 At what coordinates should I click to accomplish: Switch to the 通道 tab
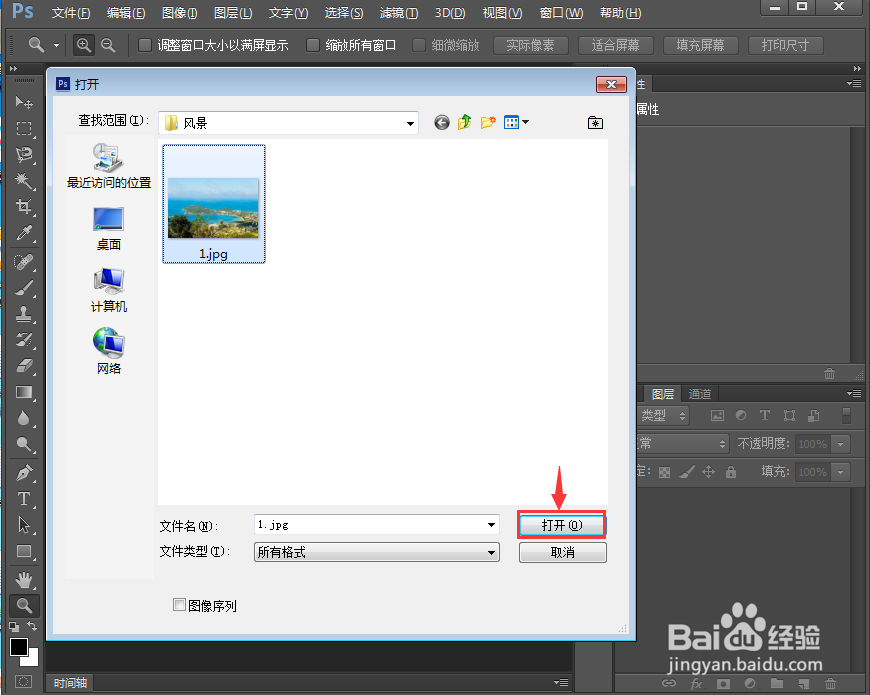(x=700, y=393)
